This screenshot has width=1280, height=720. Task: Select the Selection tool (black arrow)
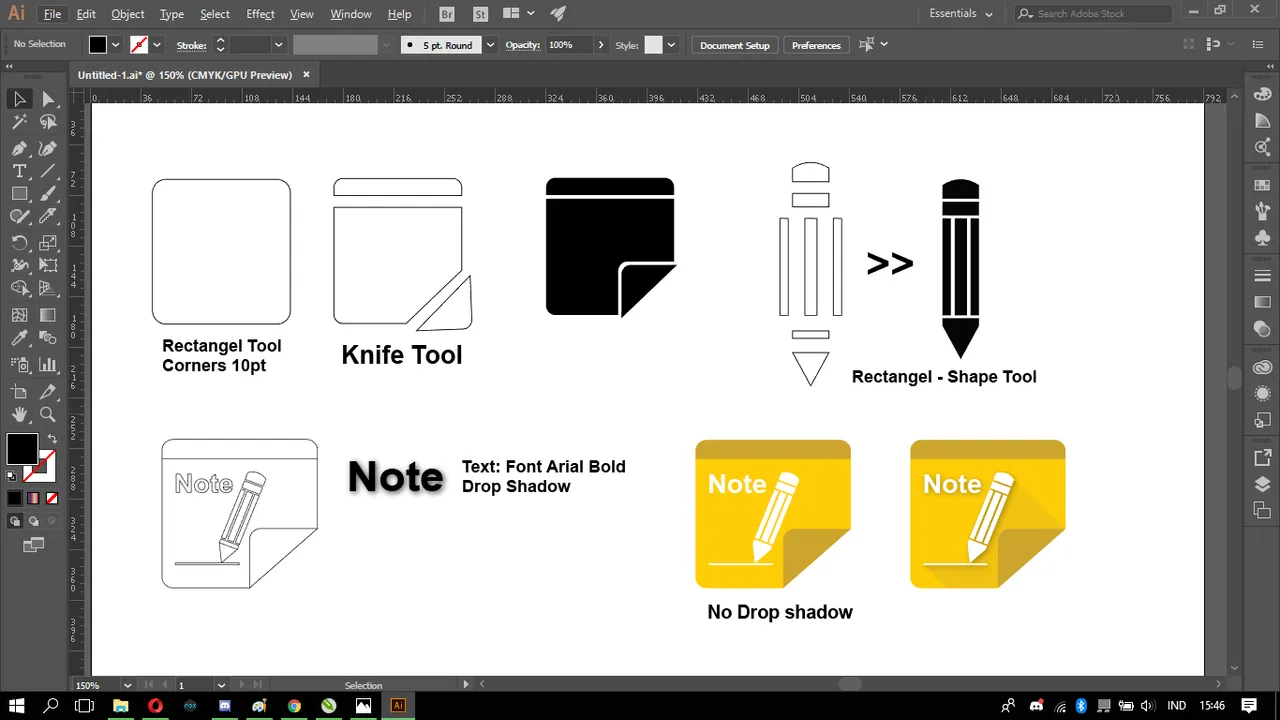[19, 99]
